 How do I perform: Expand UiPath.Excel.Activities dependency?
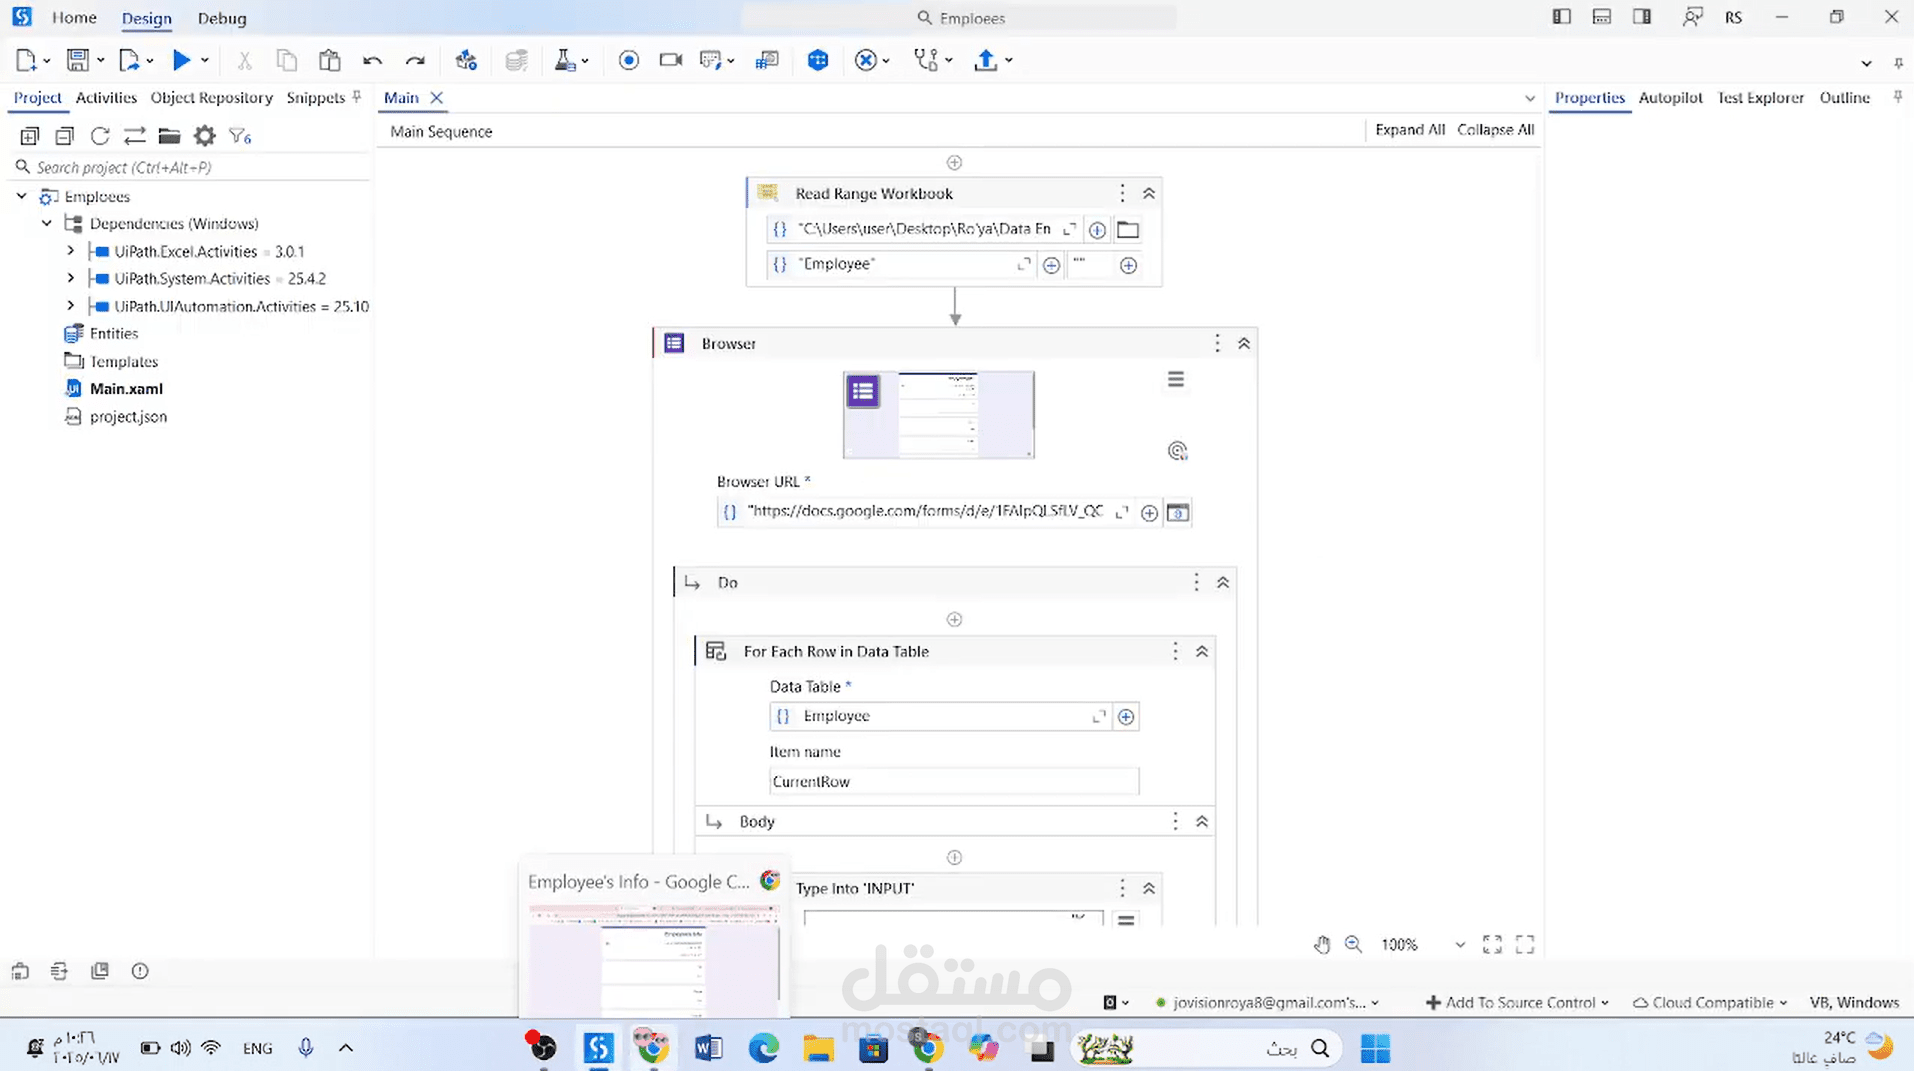(x=71, y=251)
